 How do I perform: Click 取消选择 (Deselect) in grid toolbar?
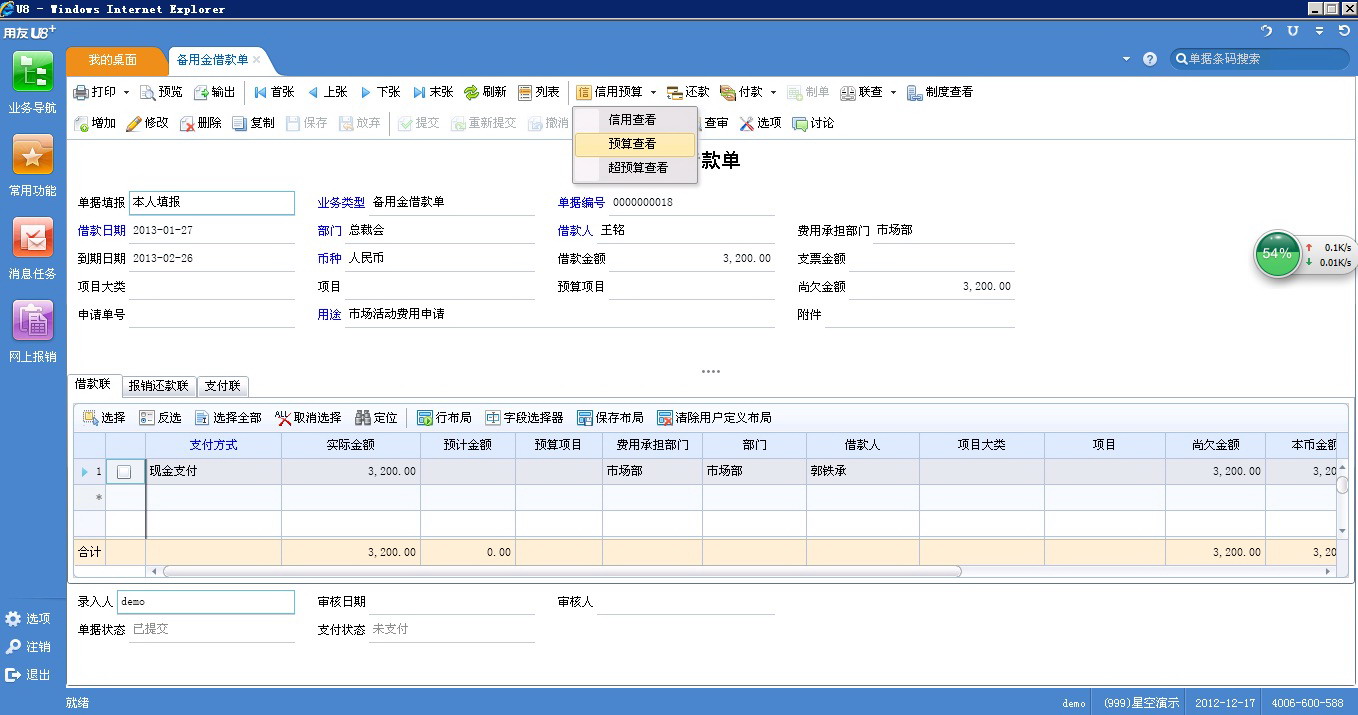(x=308, y=418)
